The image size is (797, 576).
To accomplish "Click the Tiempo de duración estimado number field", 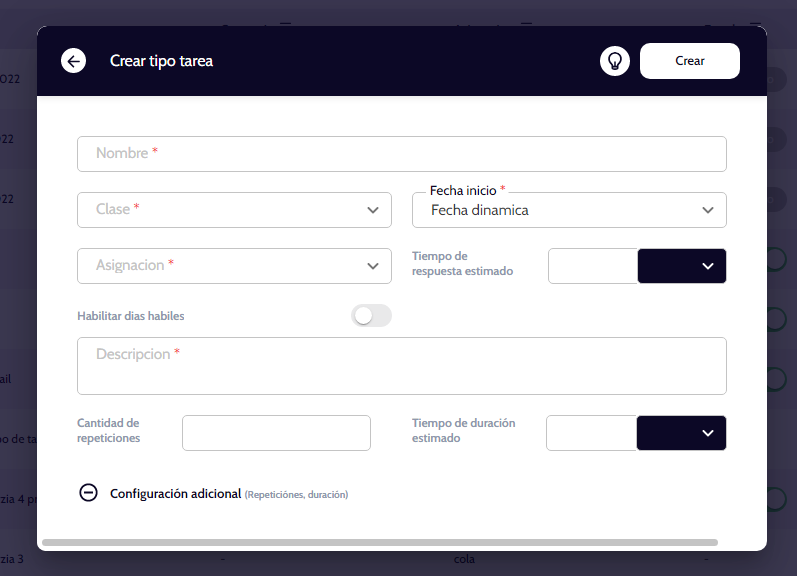I will click(591, 433).
